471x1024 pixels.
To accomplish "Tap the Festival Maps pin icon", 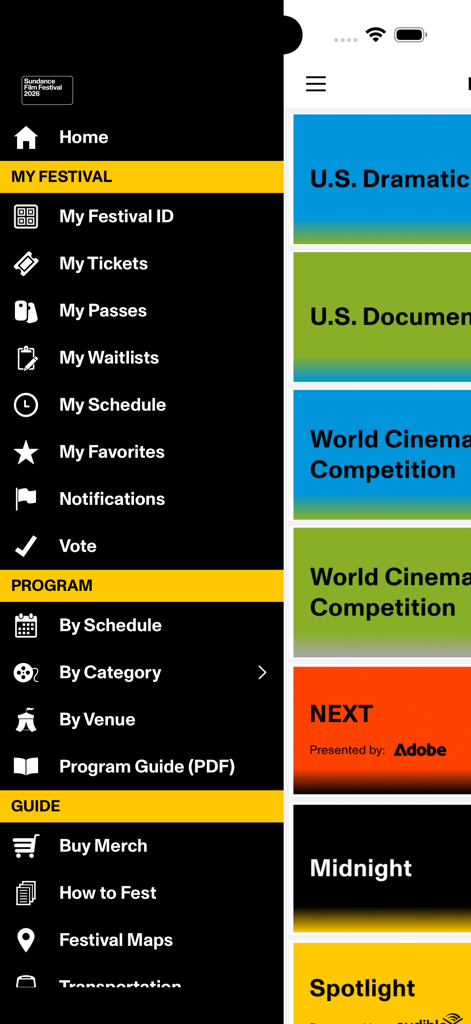I will (26, 940).
